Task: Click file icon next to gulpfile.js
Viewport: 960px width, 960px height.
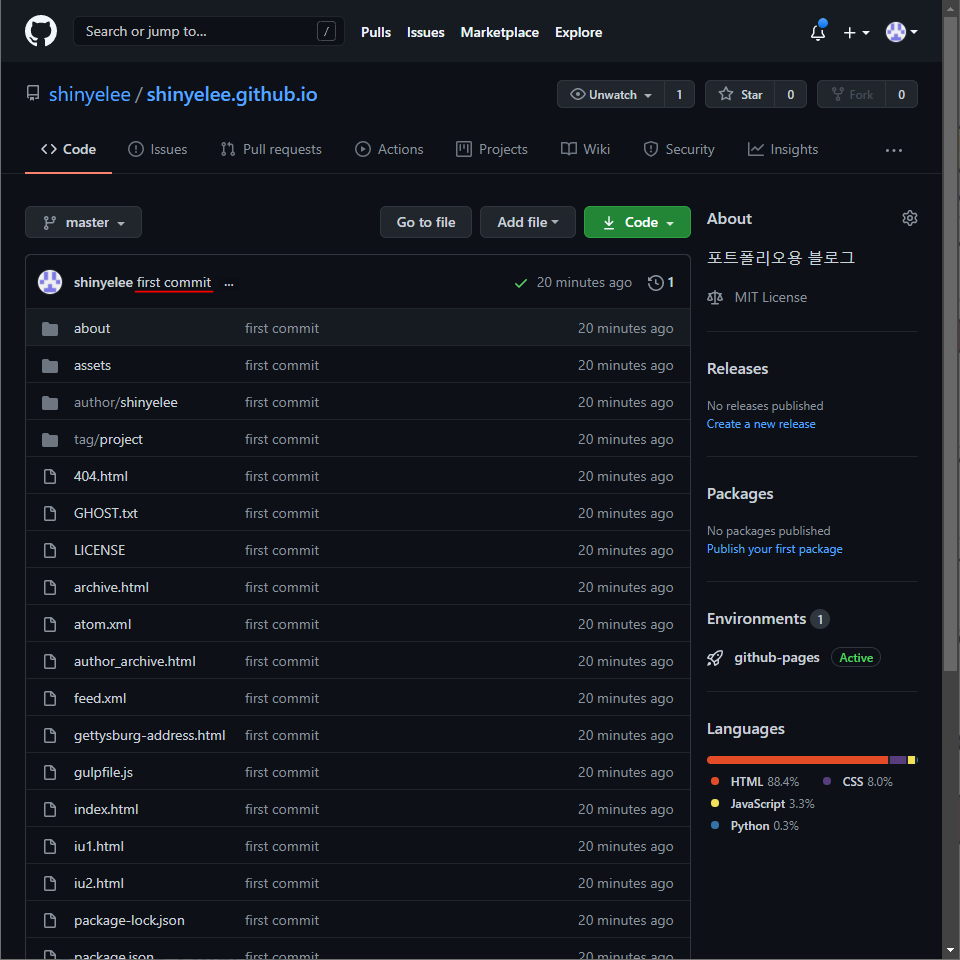Action: [x=50, y=773]
